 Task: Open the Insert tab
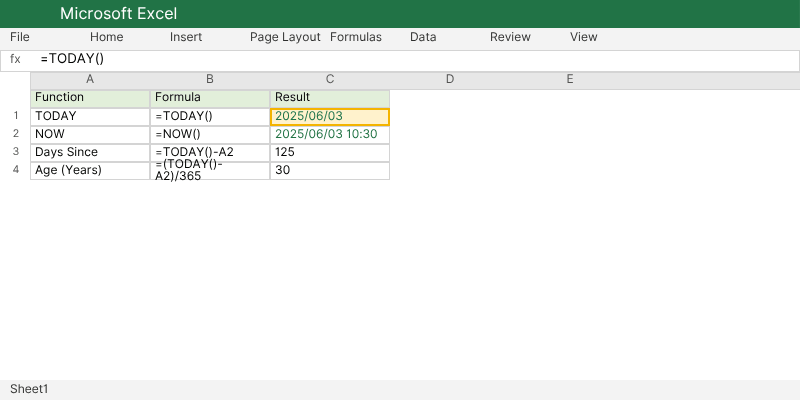[x=186, y=37]
